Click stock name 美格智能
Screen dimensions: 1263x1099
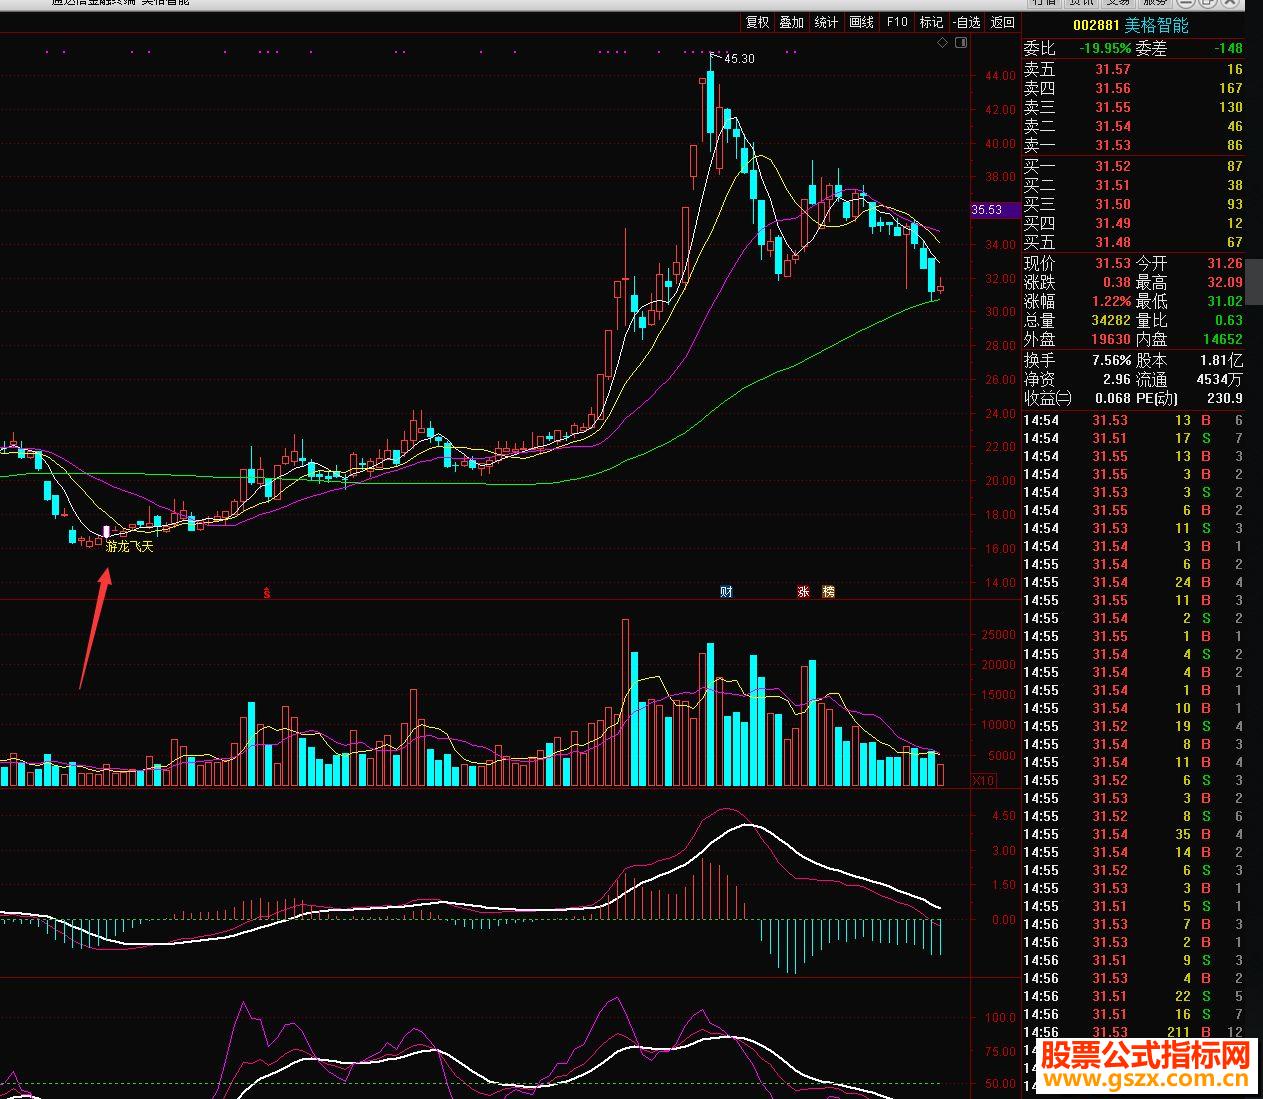point(1157,26)
